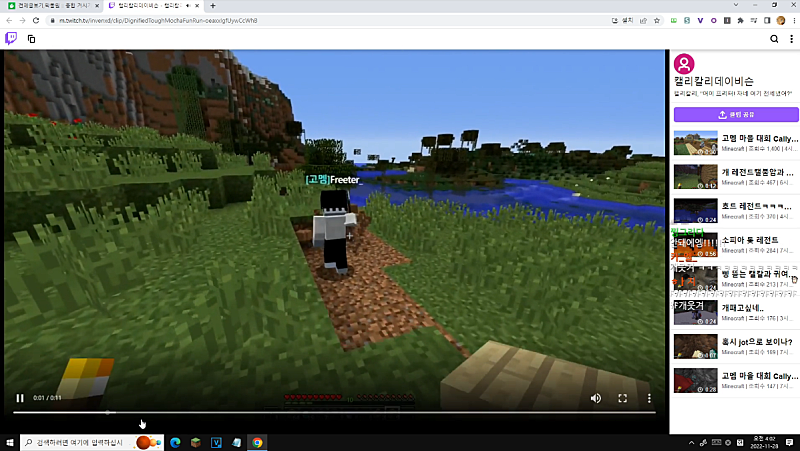The image size is (800, 451).
Task: Open the Windows notification center
Action: click(x=789, y=442)
